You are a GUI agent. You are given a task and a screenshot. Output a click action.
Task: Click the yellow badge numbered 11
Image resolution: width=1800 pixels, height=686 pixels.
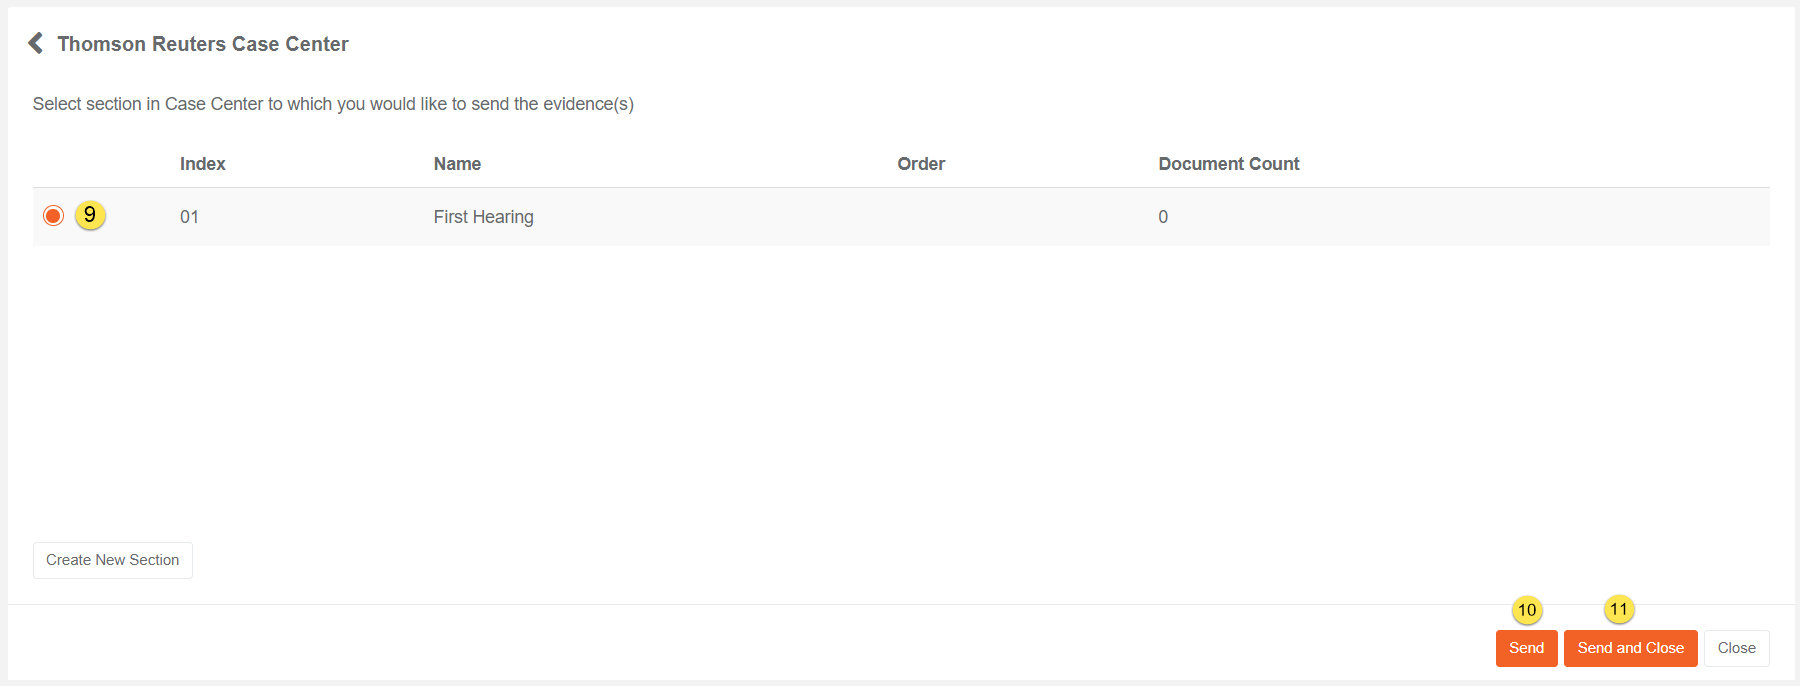(1619, 609)
